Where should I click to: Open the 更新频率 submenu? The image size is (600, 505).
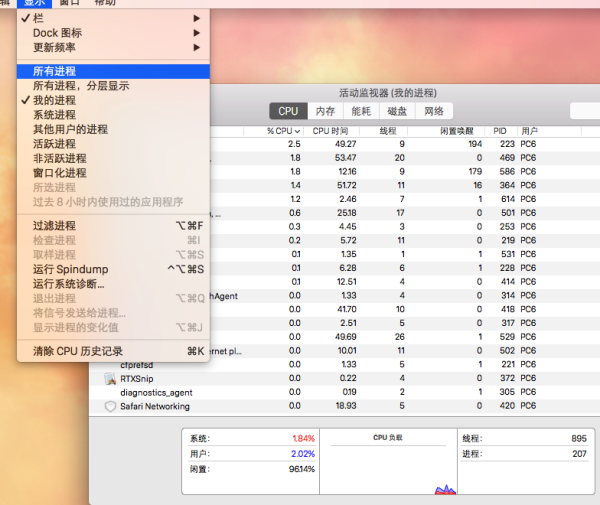[x=113, y=47]
